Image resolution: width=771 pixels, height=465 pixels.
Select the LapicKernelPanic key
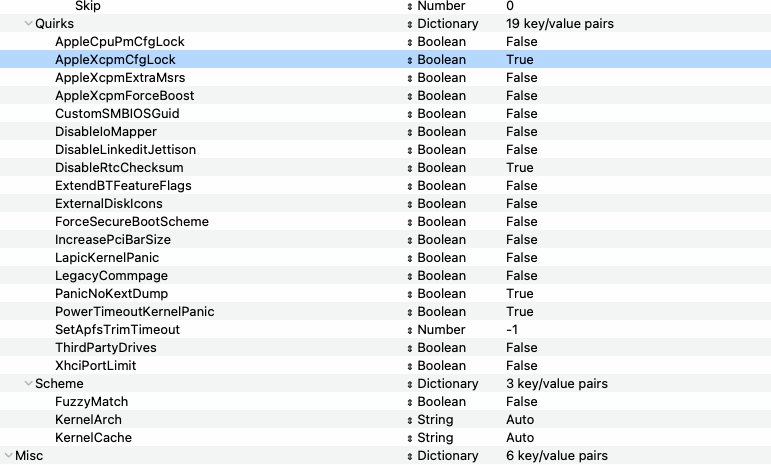[x=107, y=258]
